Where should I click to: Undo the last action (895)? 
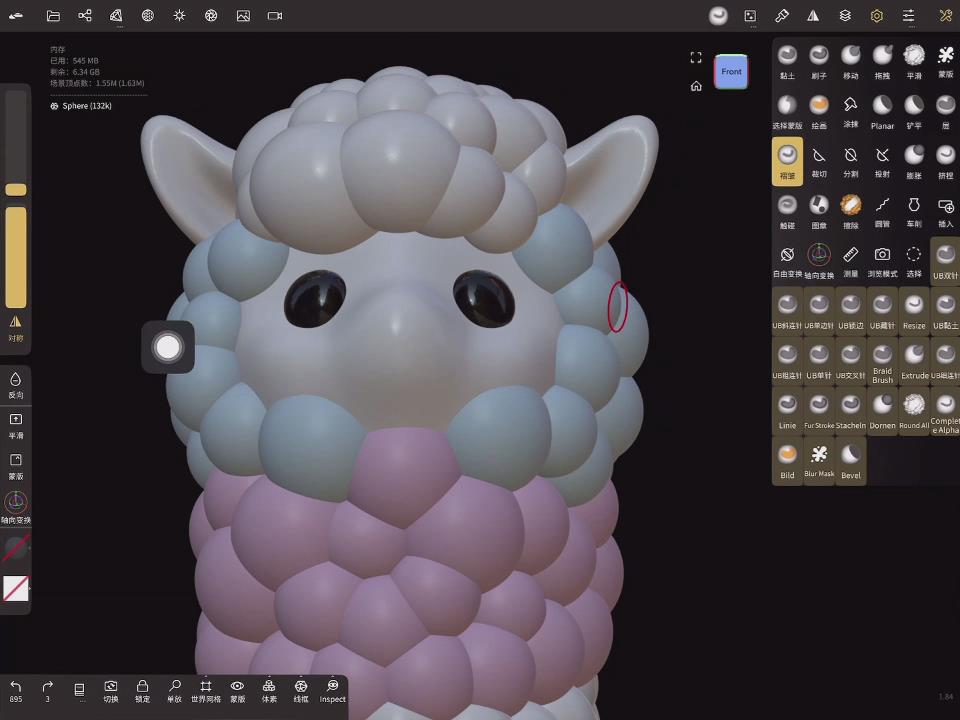point(16,691)
